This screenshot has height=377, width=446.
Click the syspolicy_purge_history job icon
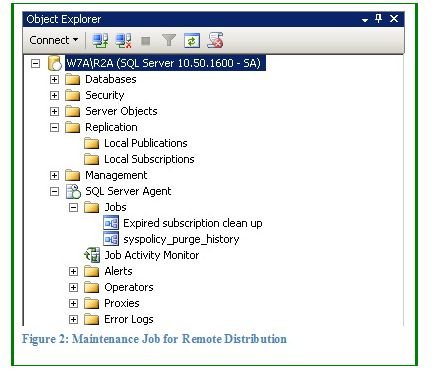111,239
